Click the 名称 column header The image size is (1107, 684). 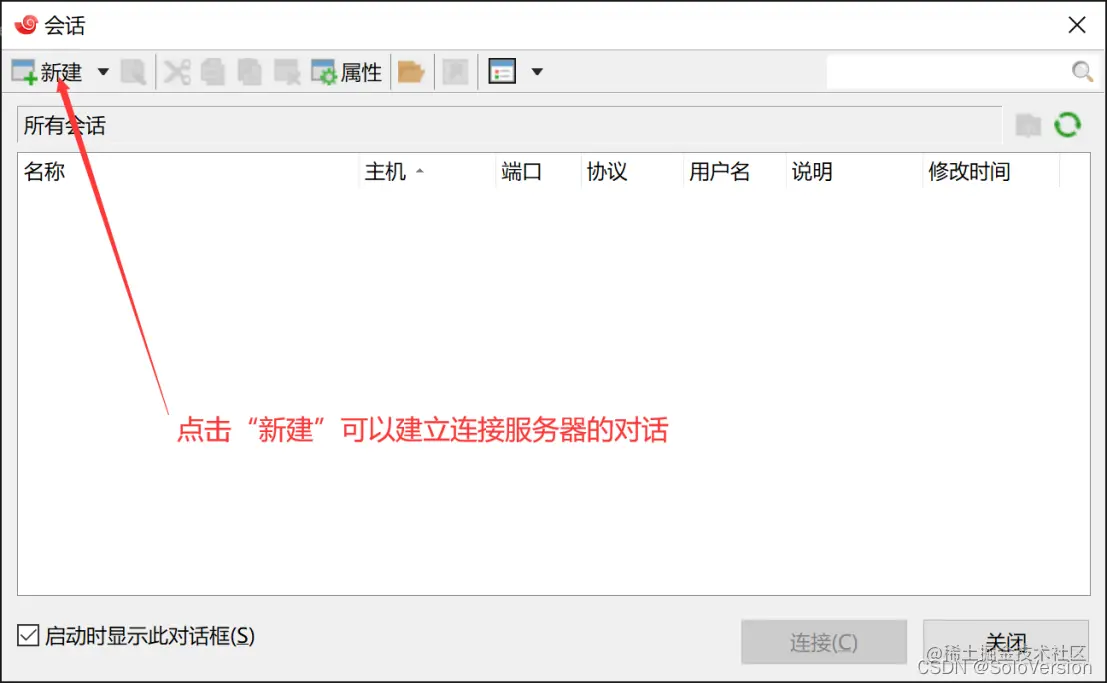click(44, 171)
